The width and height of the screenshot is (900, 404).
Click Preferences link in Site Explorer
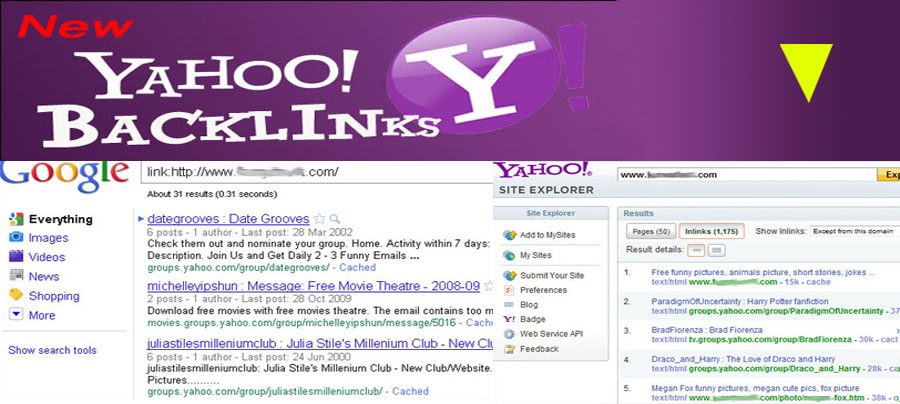543,290
